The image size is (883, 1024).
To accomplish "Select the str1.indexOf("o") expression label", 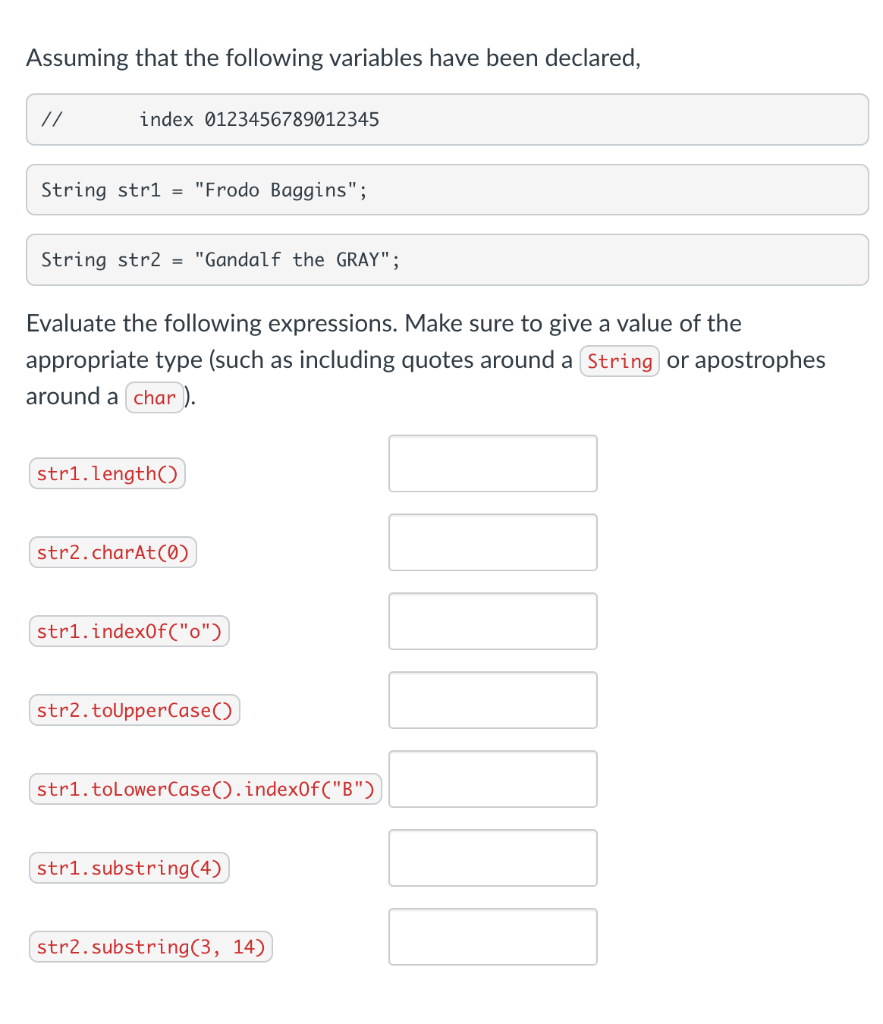I will [129, 632].
